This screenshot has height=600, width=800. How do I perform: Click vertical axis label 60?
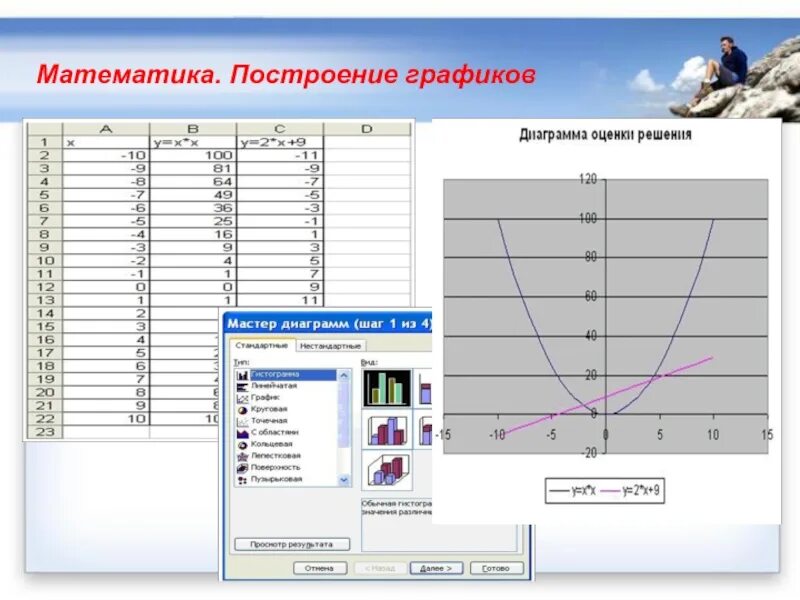(x=590, y=296)
